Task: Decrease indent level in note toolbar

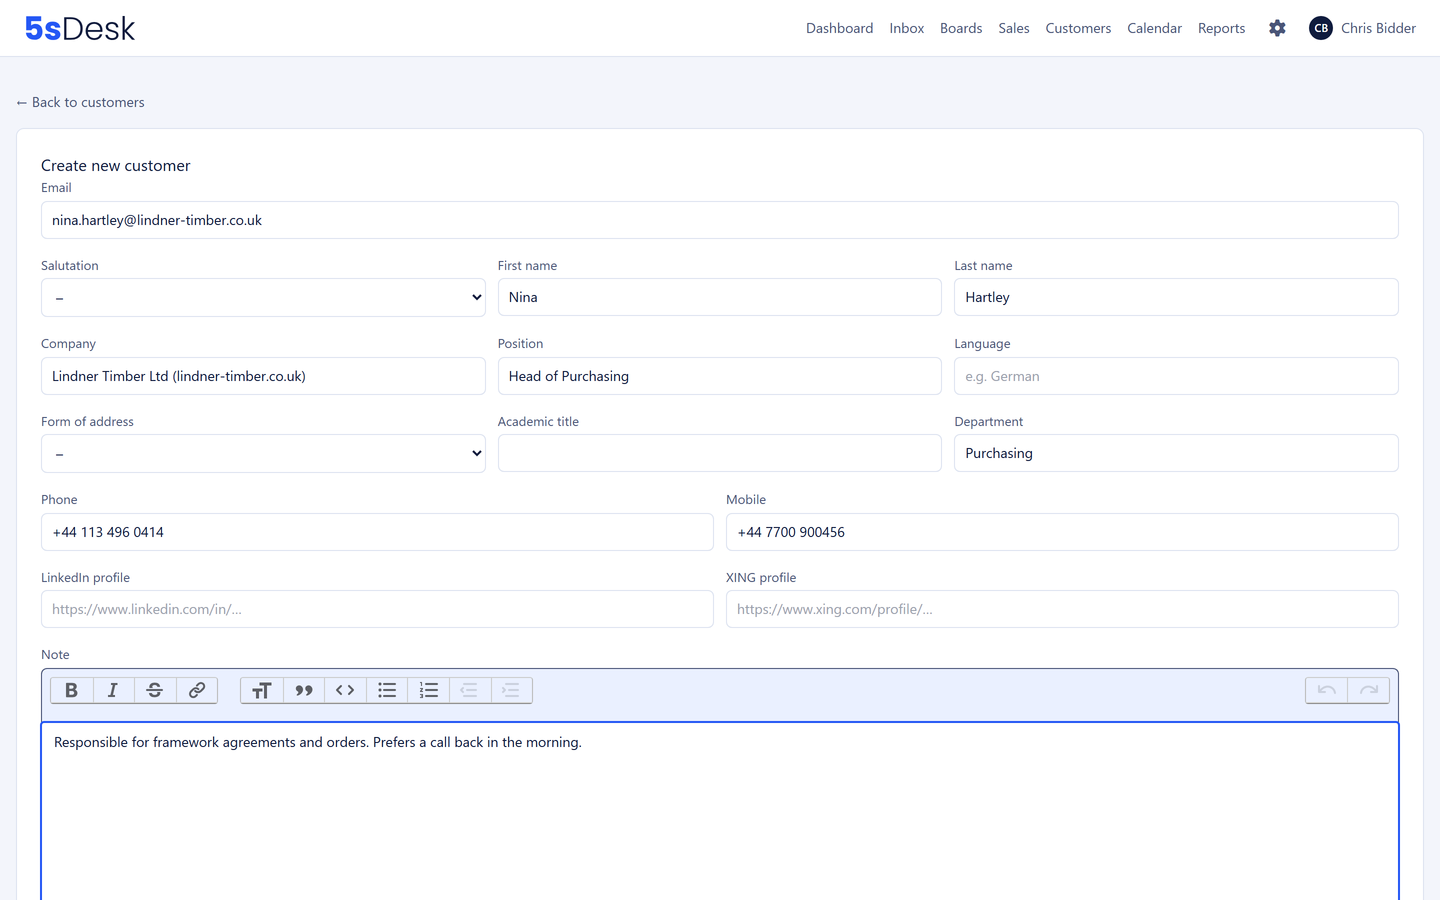Action: (x=470, y=690)
